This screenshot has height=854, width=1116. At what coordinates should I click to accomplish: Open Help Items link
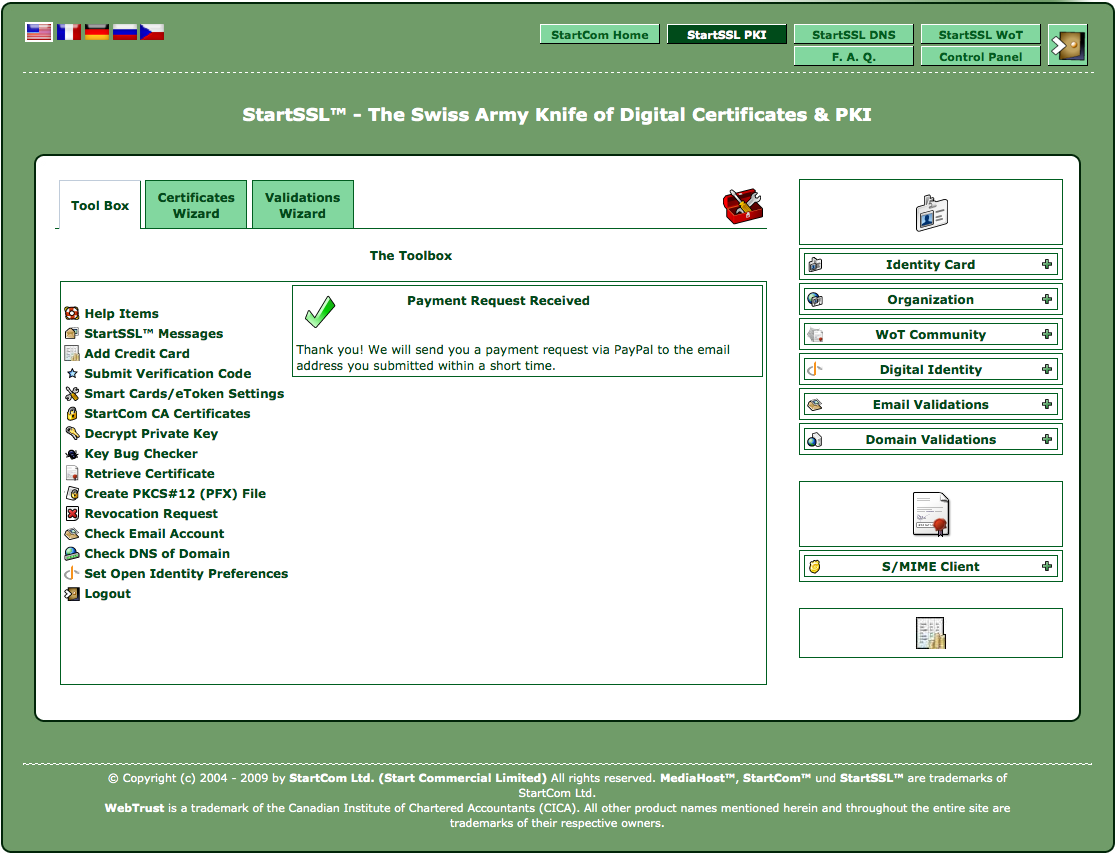(x=122, y=313)
